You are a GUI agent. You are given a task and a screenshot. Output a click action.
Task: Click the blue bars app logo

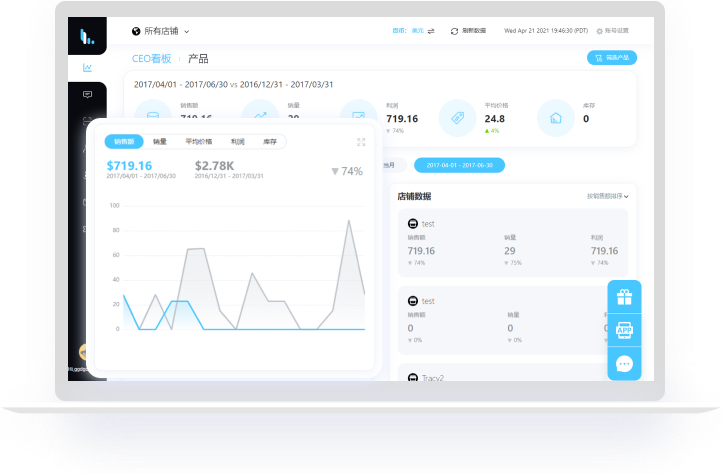click(87, 36)
